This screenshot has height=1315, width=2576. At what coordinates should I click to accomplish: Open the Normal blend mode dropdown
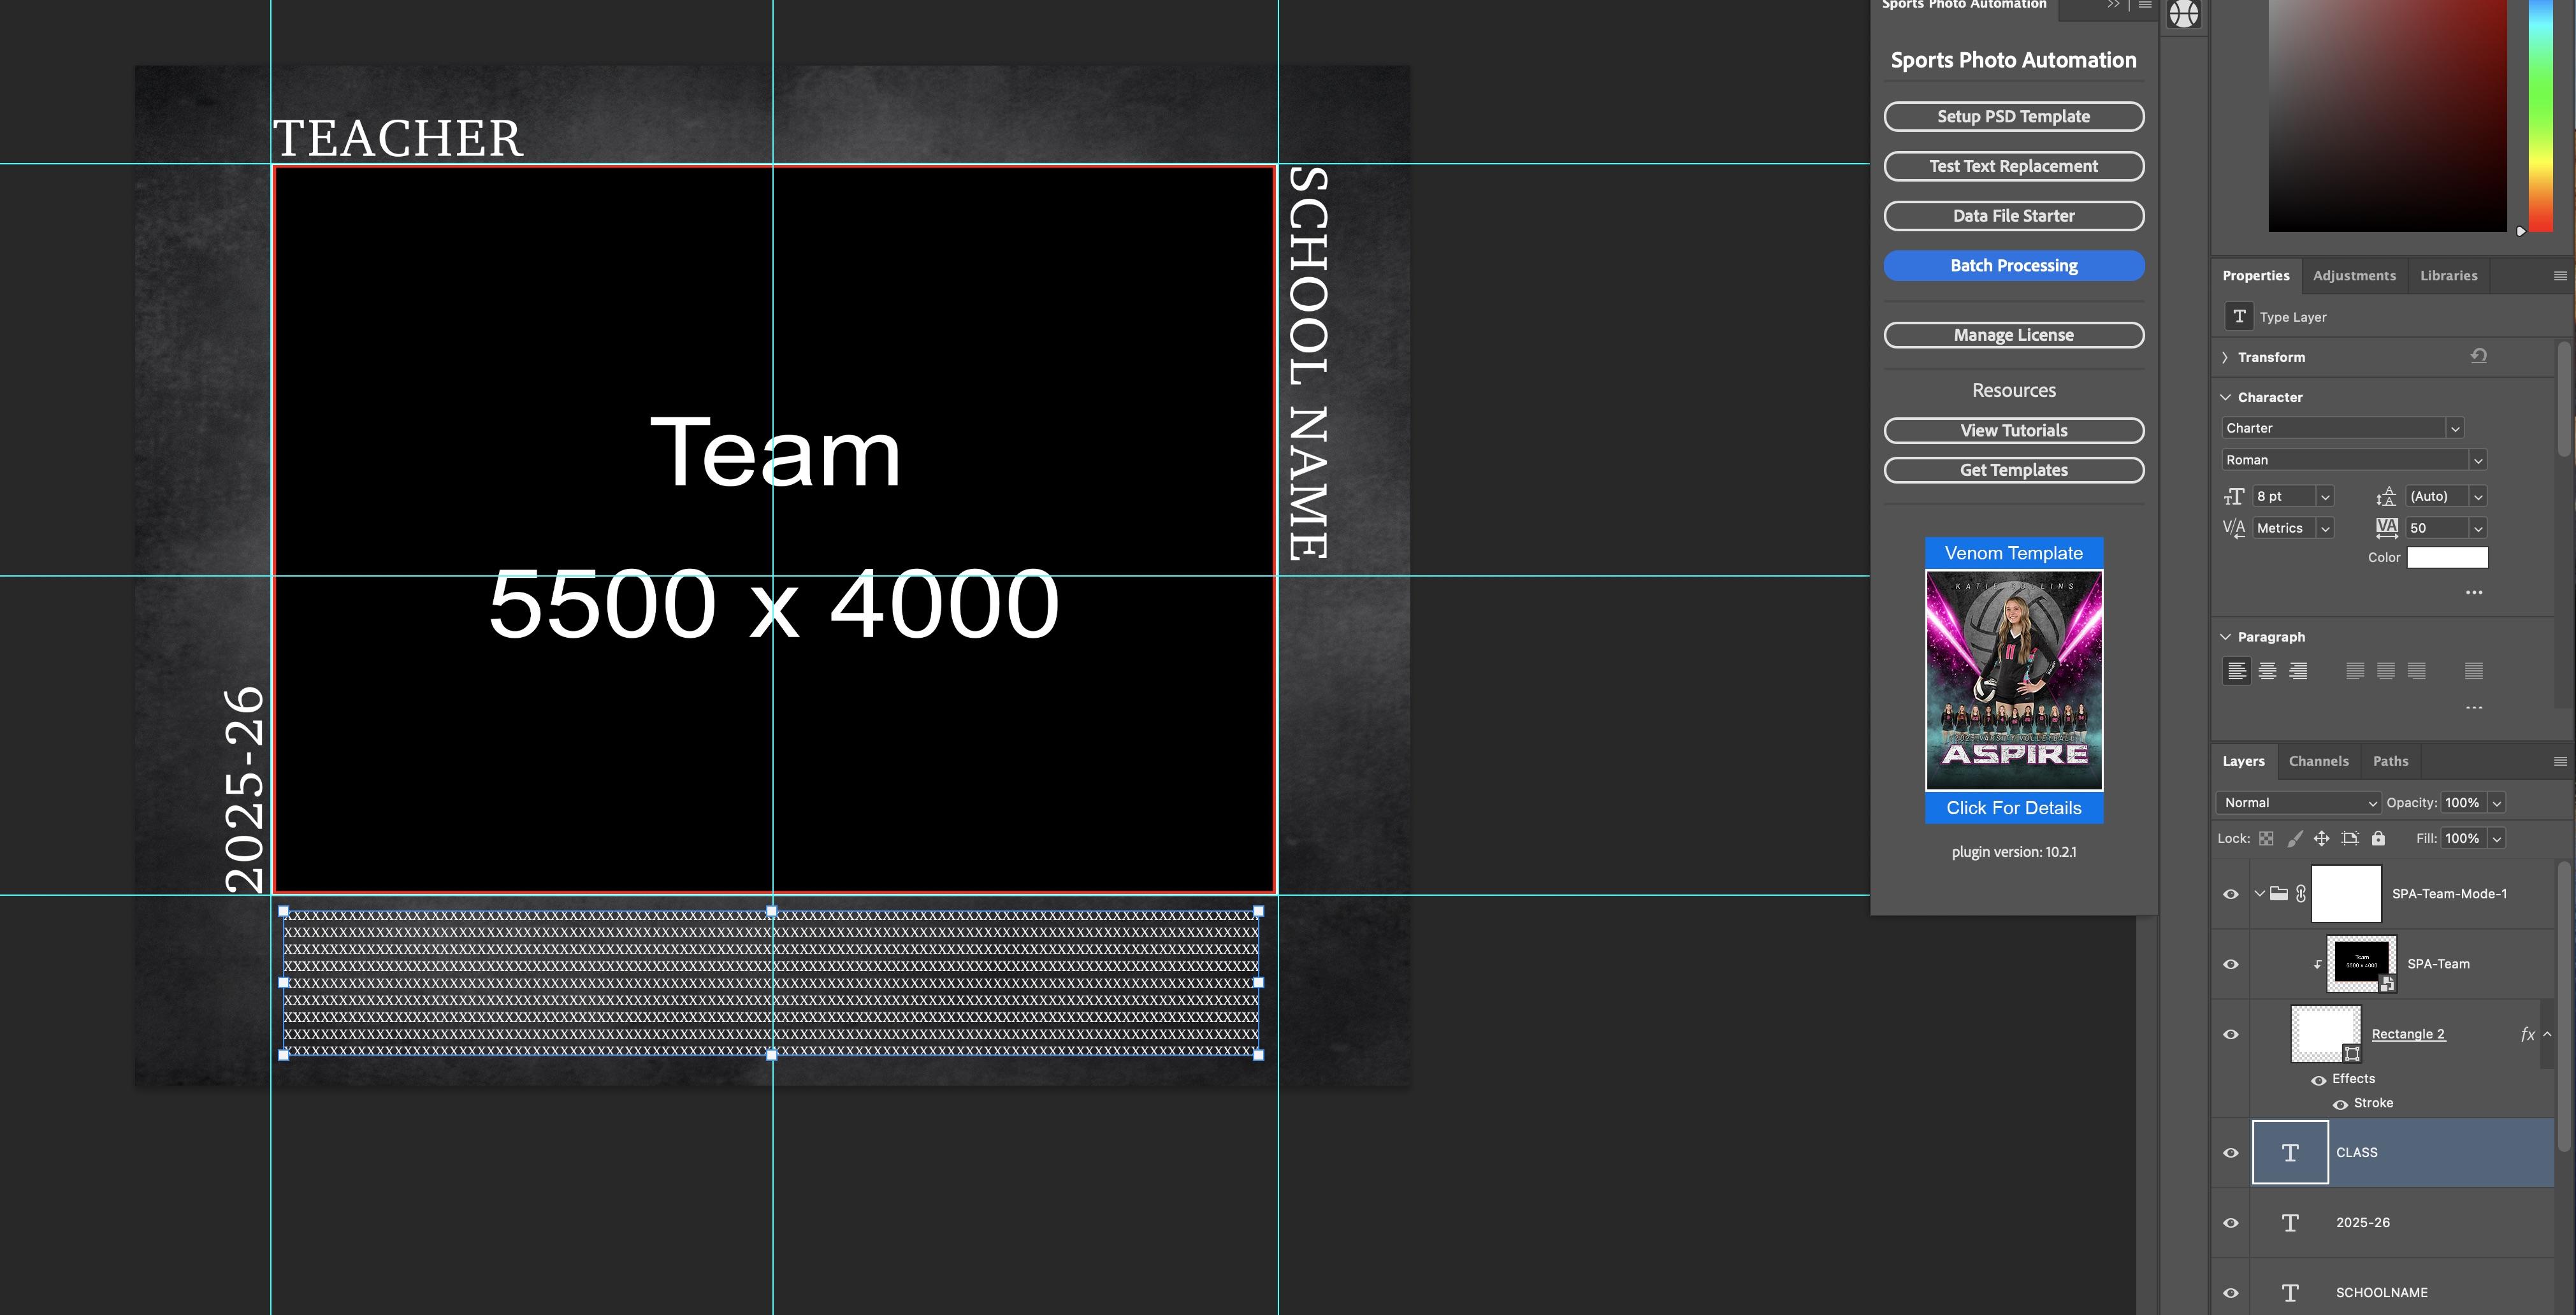[x=2297, y=802]
